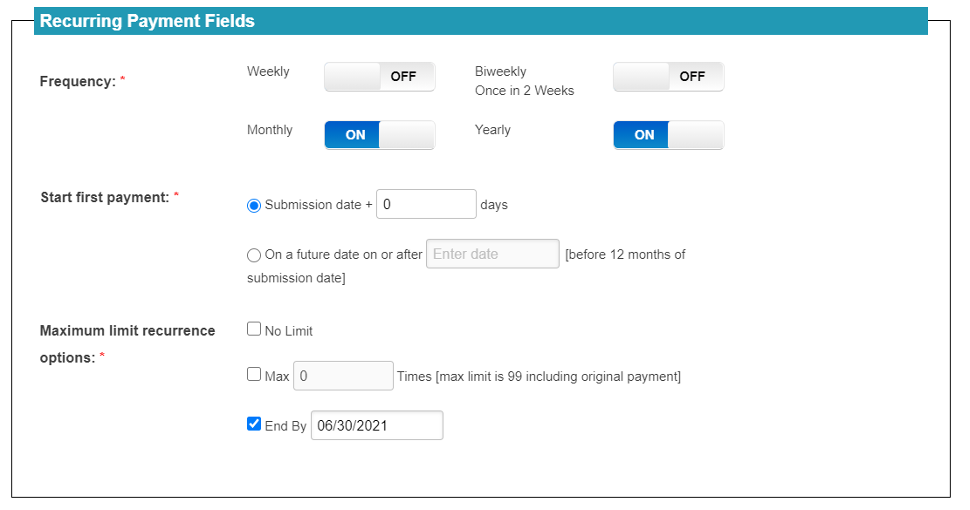Click the End By date 06/30/2021 field
This screenshot has height=510, width=970.
(377, 425)
